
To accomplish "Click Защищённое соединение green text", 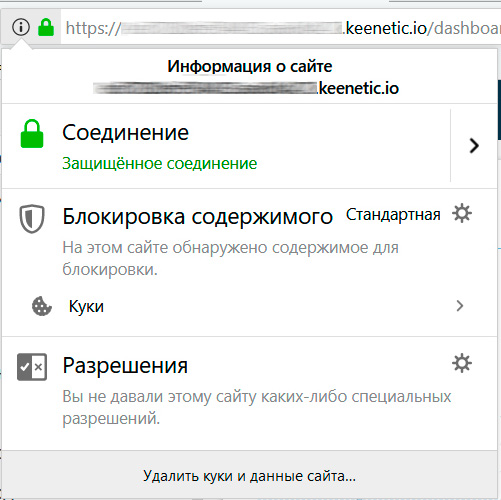I will click(160, 163).
